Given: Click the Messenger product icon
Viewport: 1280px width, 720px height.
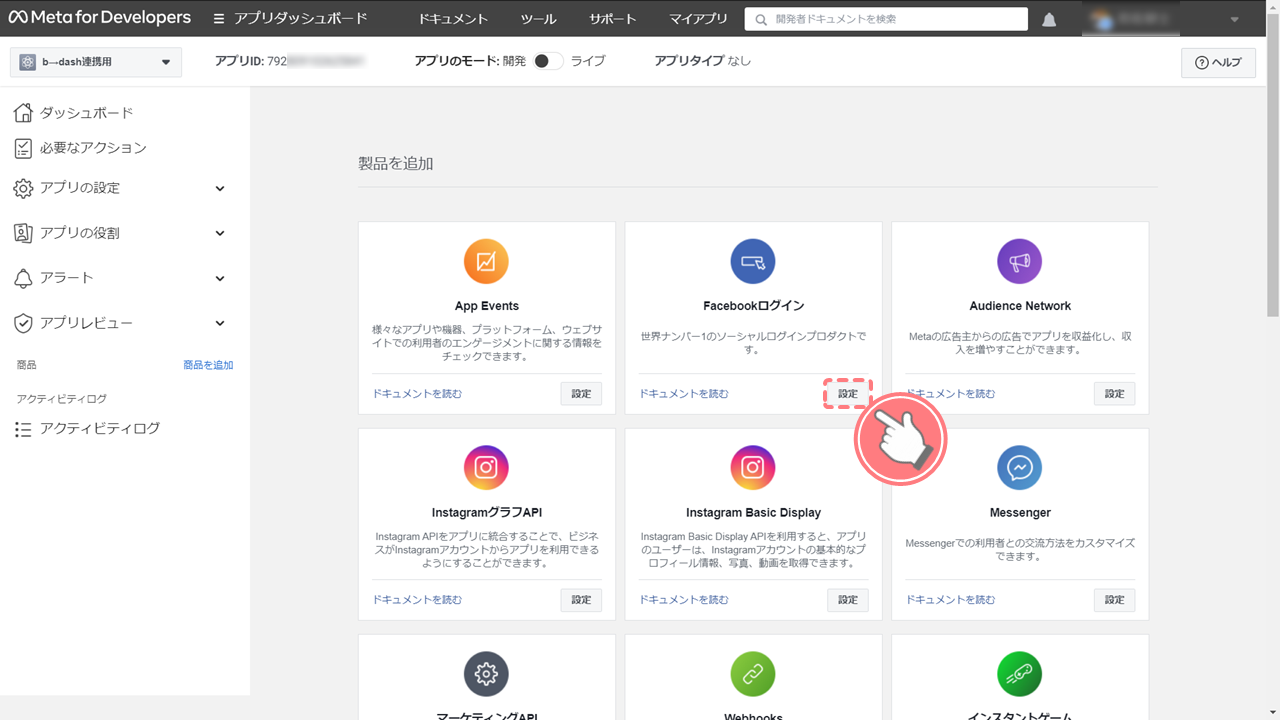Looking at the screenshot, I should click(1020, 468).
